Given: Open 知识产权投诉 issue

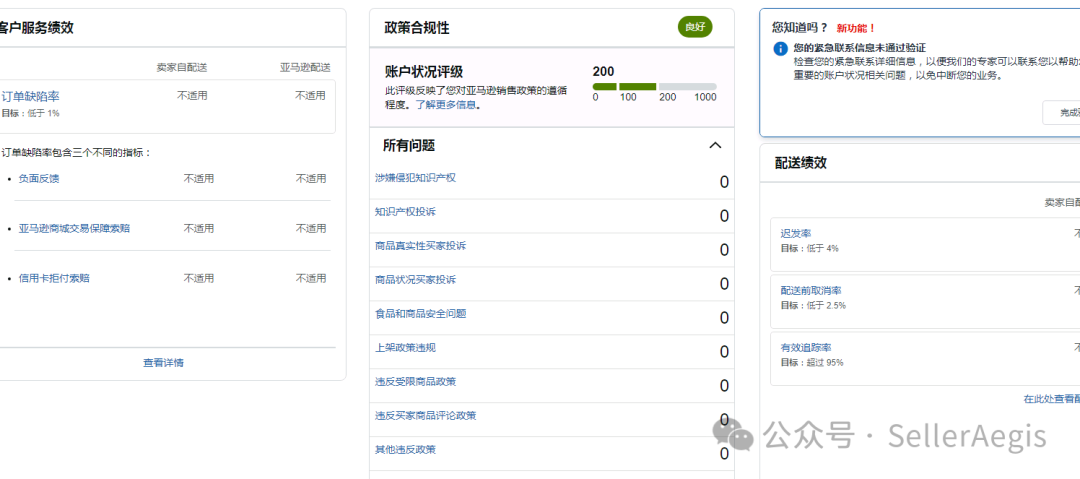Looking at the screenshot, I should click(405, 212).
